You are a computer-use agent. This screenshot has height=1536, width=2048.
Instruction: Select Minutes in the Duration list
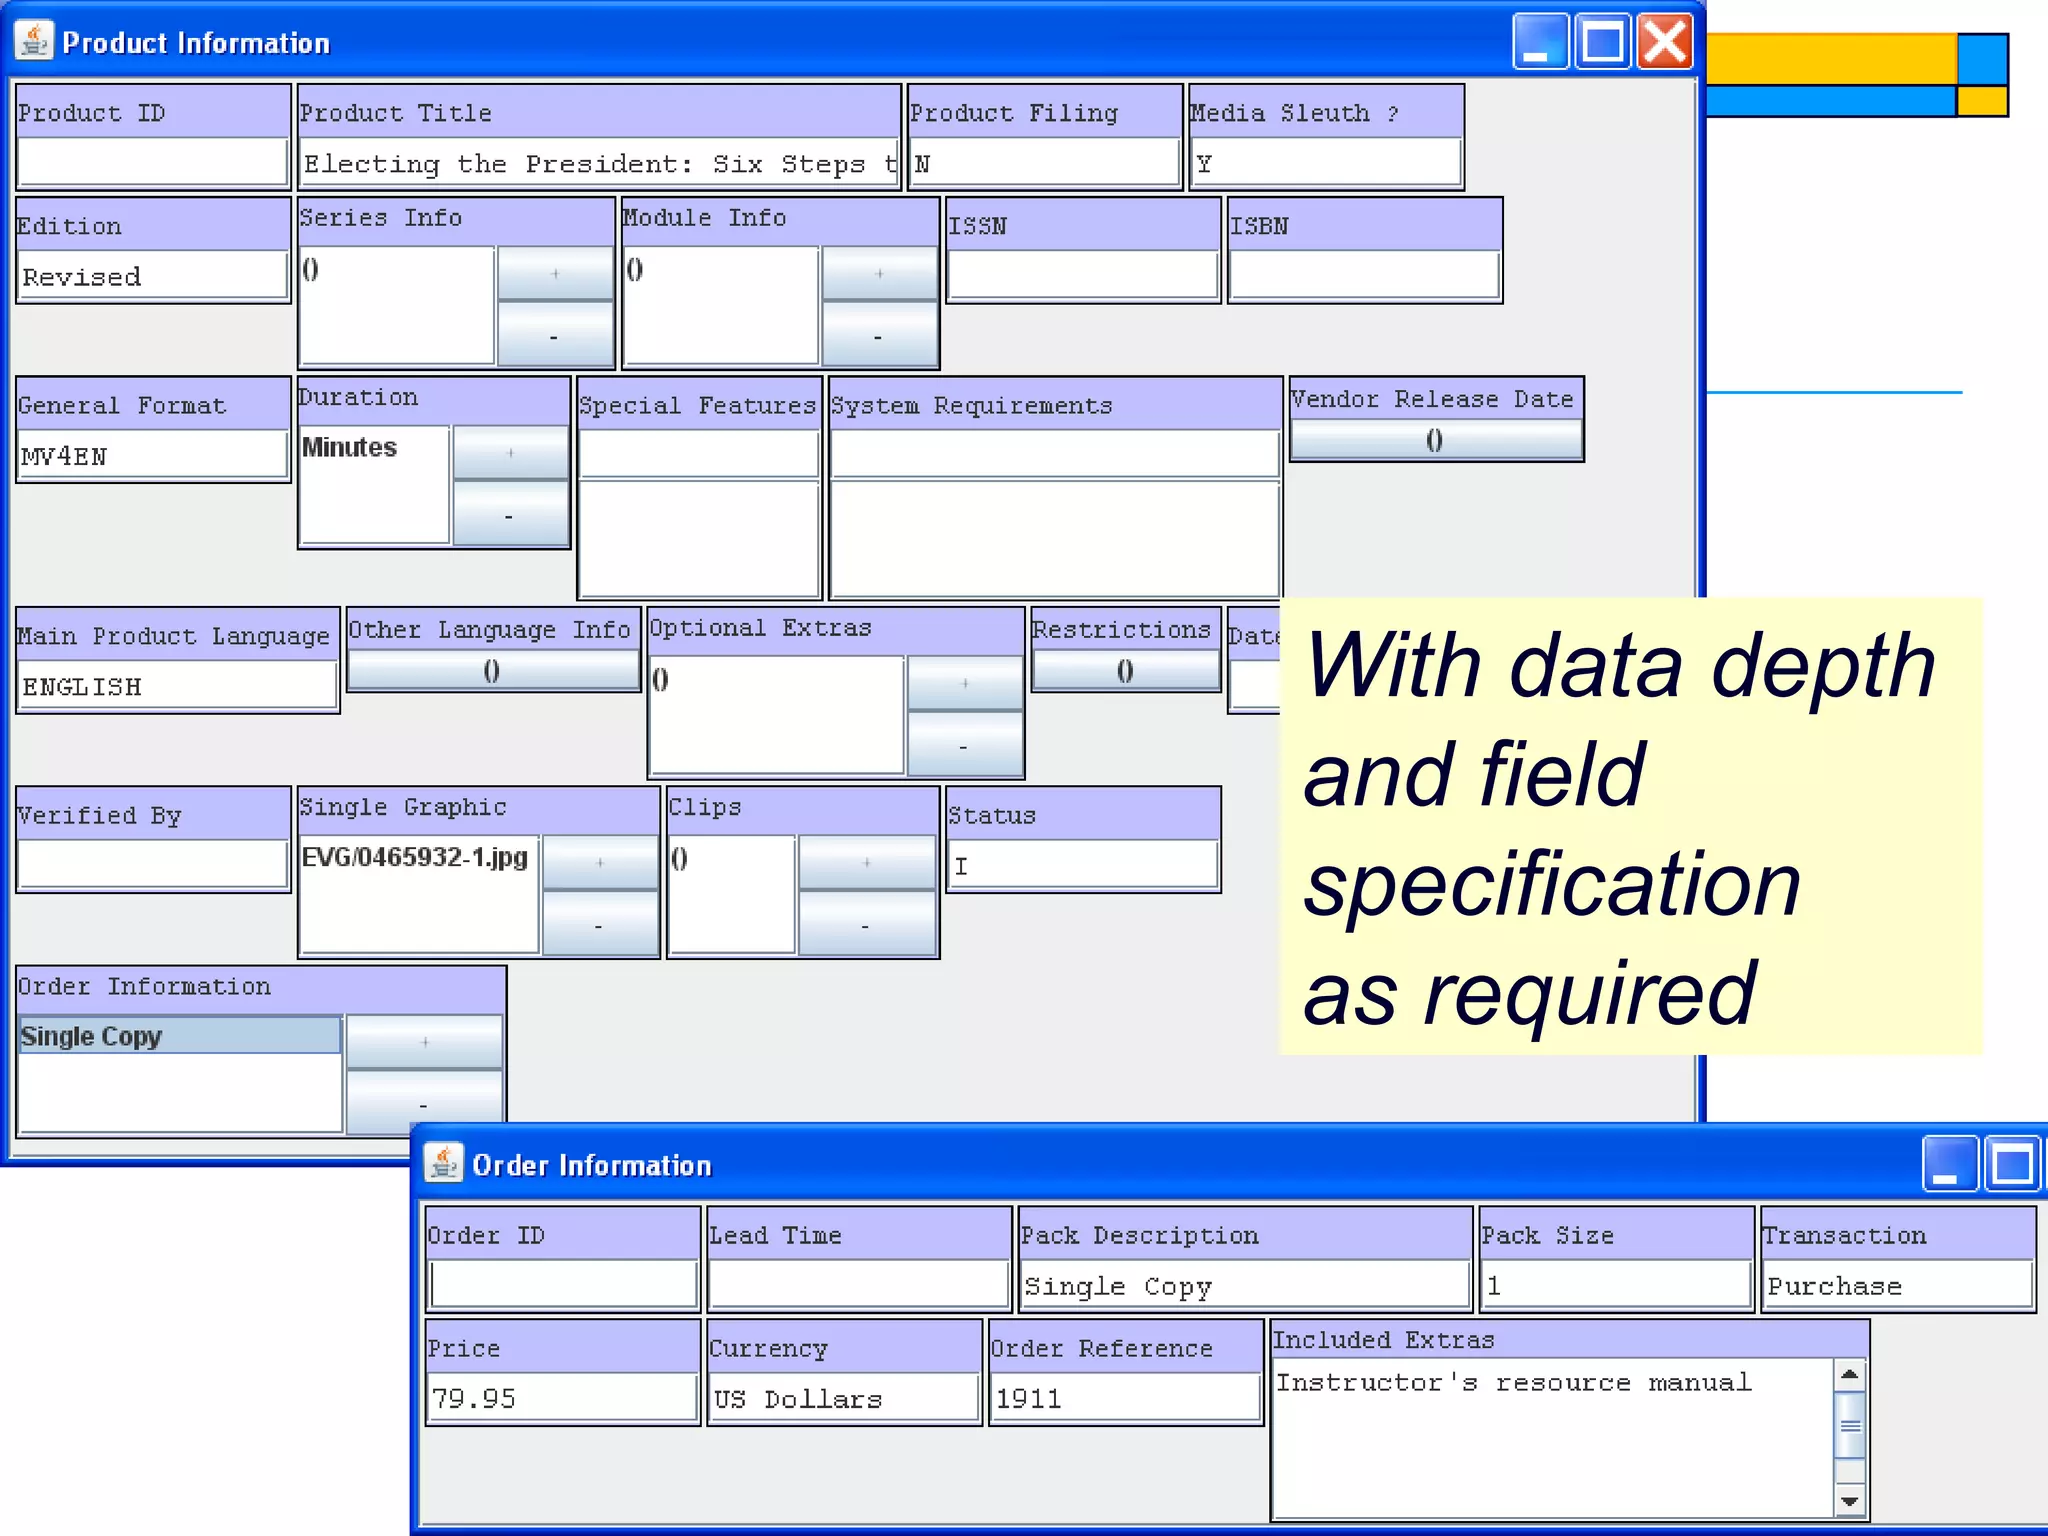point(374,447)
